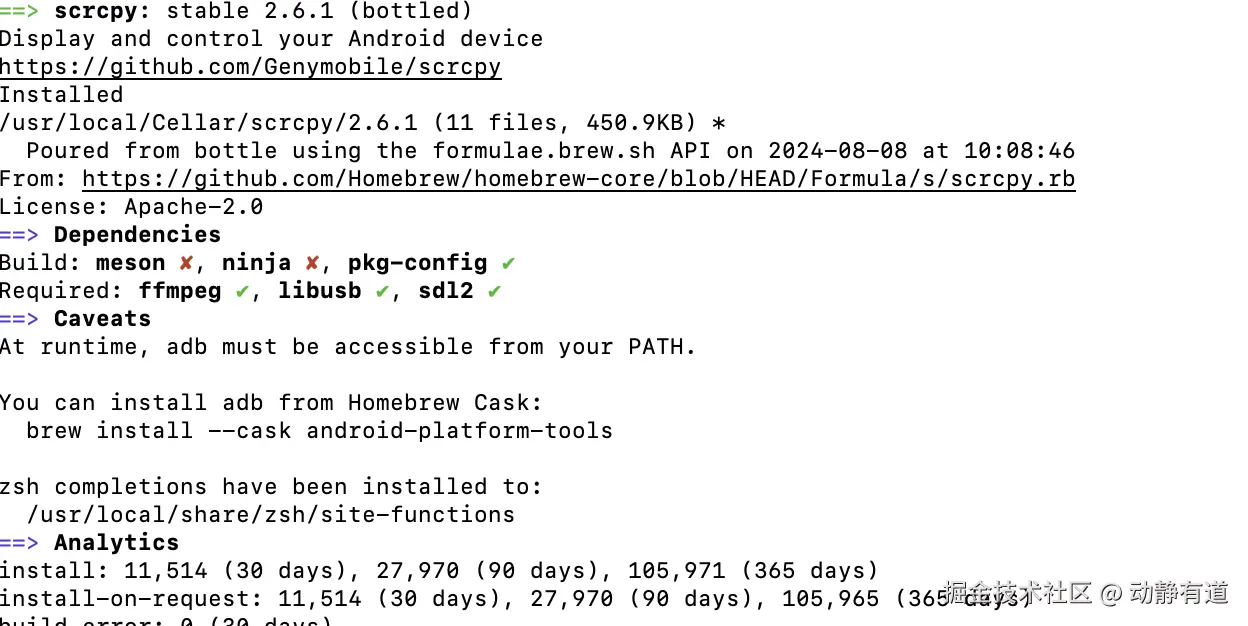Viewport: 1248px width, 626px height.
Task: Click the blue arrow before Analytics
Action: pos(19,543)
